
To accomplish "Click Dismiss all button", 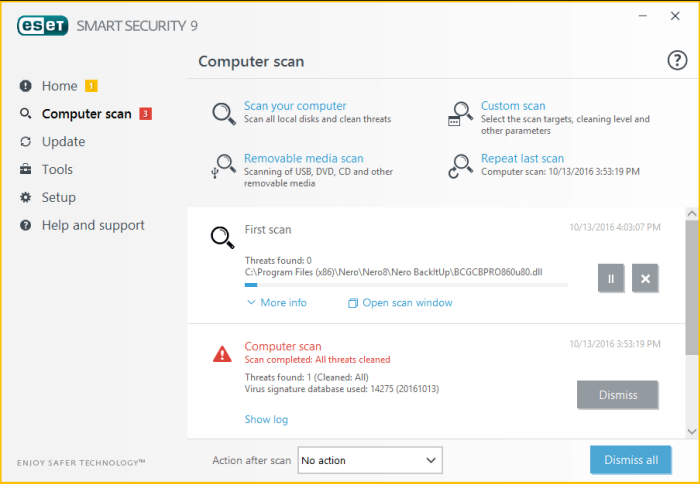I will [x=630, y=459].
